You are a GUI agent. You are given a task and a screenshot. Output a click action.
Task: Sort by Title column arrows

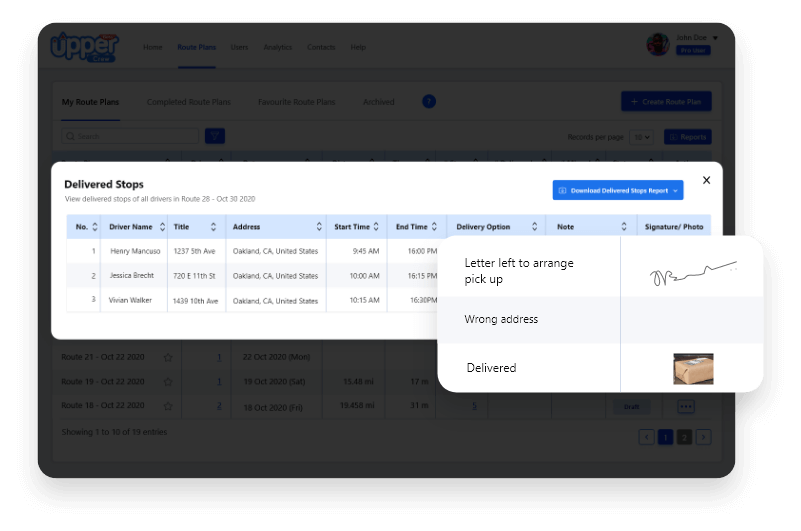(214, 226)
